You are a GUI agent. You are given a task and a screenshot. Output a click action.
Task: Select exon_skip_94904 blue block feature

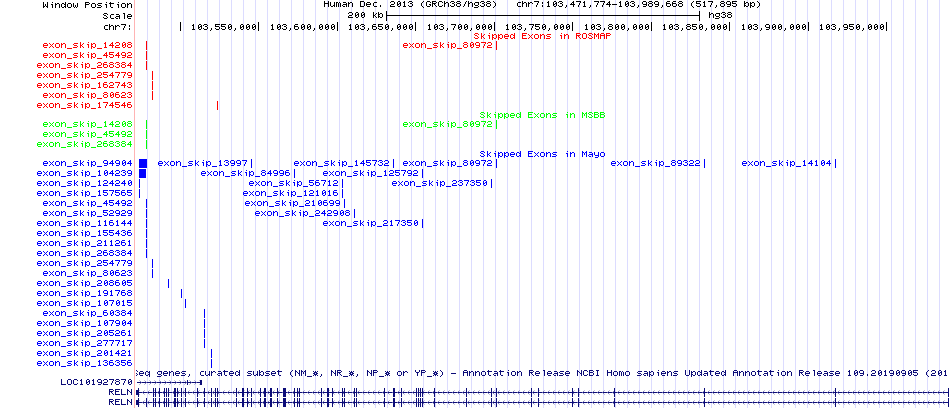143,163
